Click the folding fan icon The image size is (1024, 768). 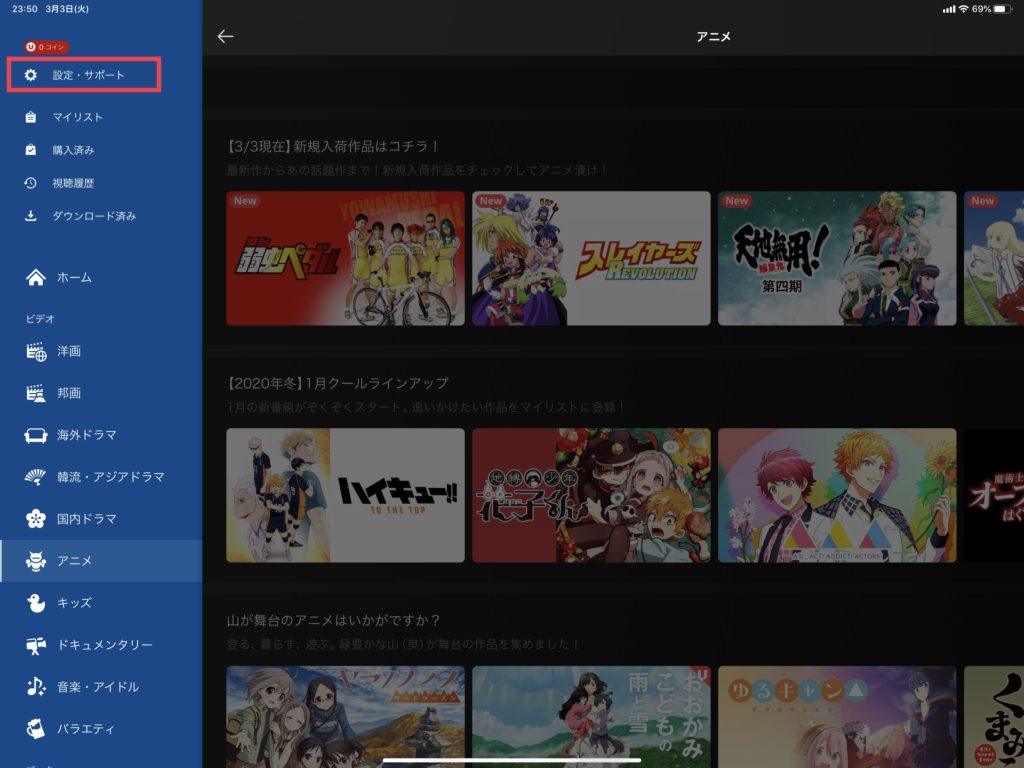35,477
